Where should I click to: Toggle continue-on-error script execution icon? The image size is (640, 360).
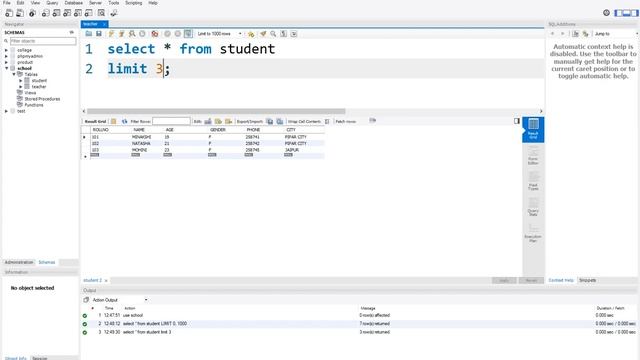pyautogui.click(x=155, y=34)
